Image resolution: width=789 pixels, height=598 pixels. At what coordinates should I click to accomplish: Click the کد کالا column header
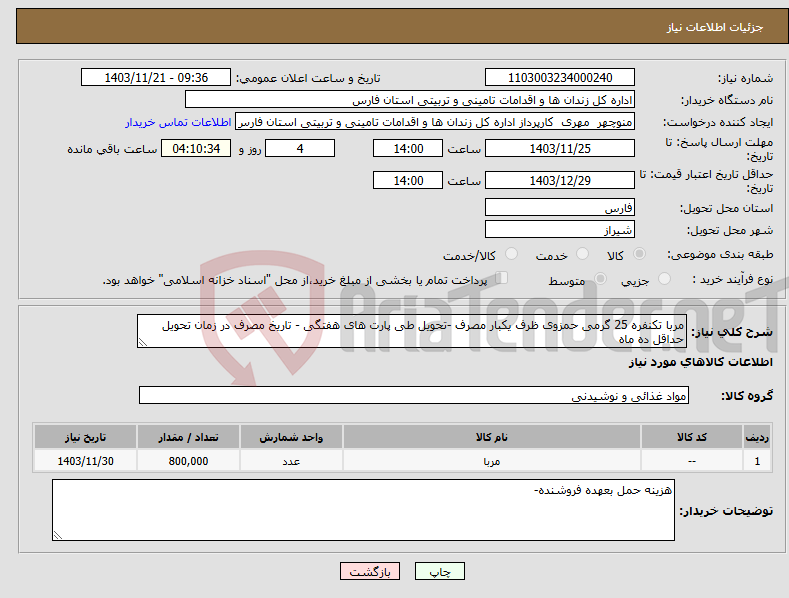tap(692, 437)
